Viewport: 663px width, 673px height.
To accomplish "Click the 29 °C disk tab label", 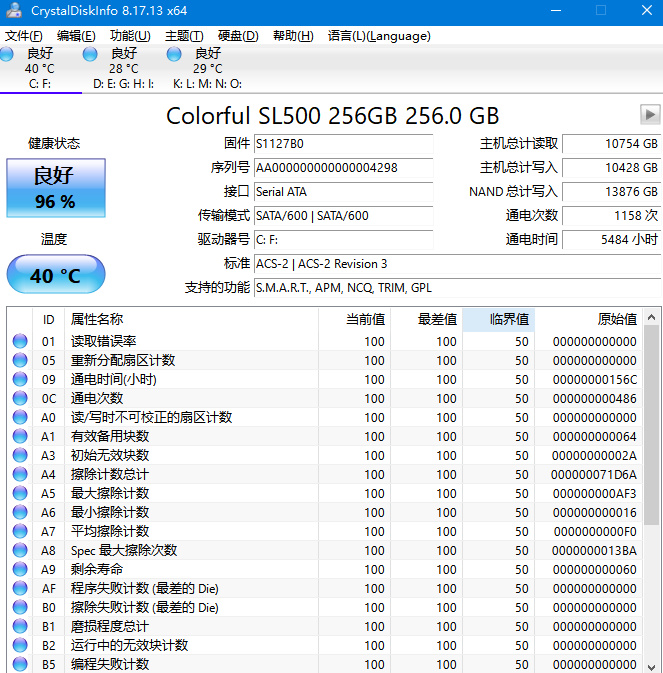I will pyautogui.click(x=208, y=69).
